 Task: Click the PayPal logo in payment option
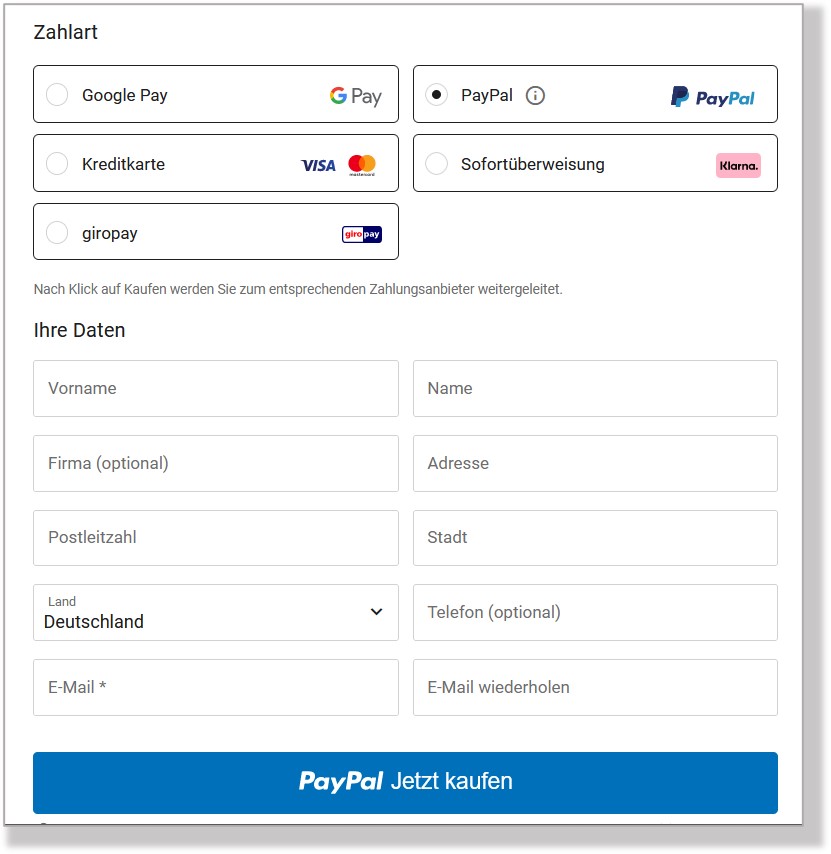point(712,97)
